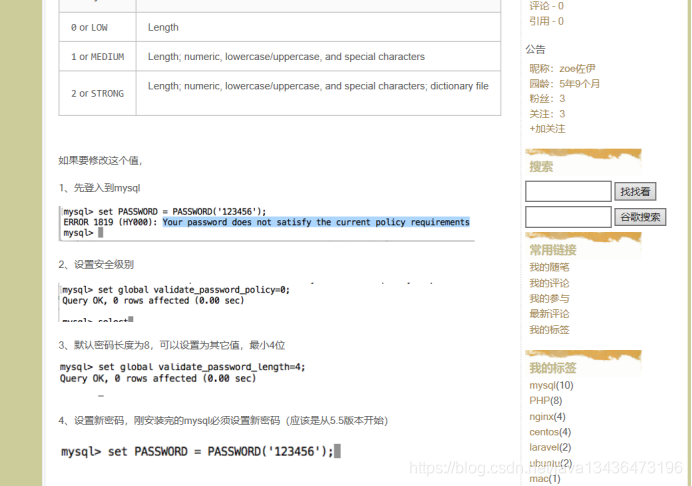This screenshot has height=486, width=692.
Task: Open the mac(1) tag
Action: click(x=545, y=478)
